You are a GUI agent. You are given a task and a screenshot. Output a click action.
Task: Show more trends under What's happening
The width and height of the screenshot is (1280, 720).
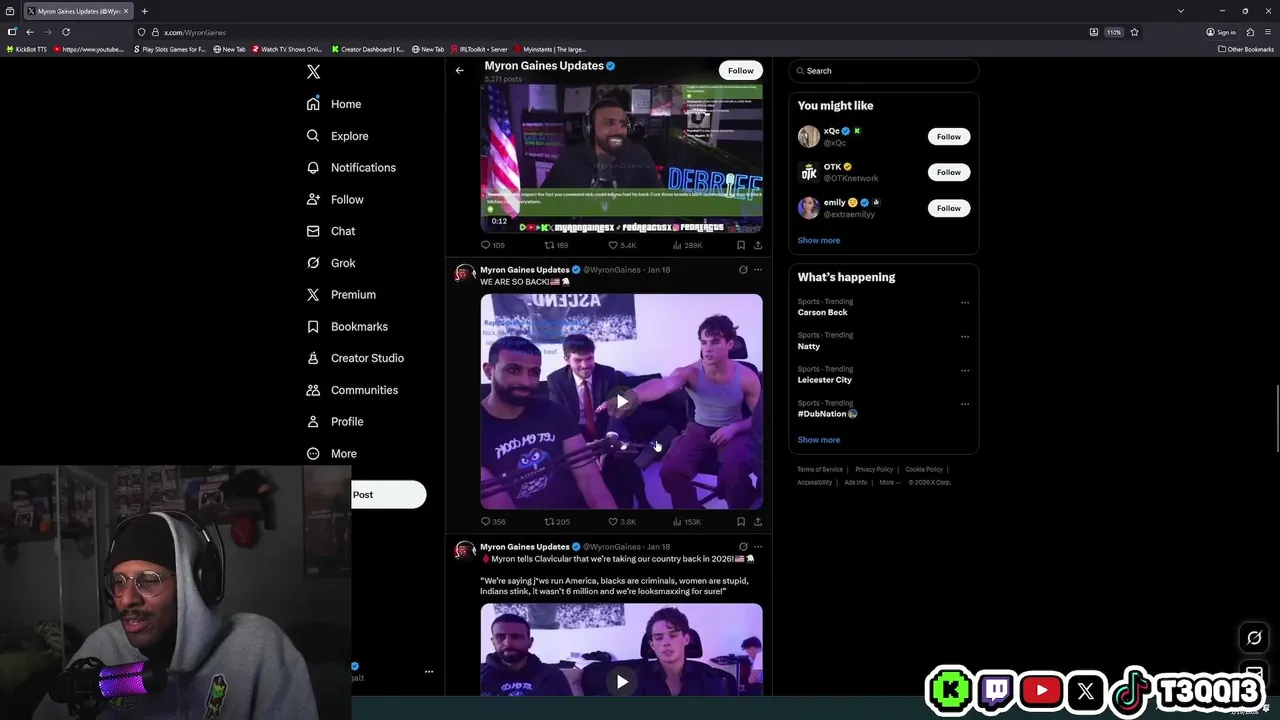[819, 440]
